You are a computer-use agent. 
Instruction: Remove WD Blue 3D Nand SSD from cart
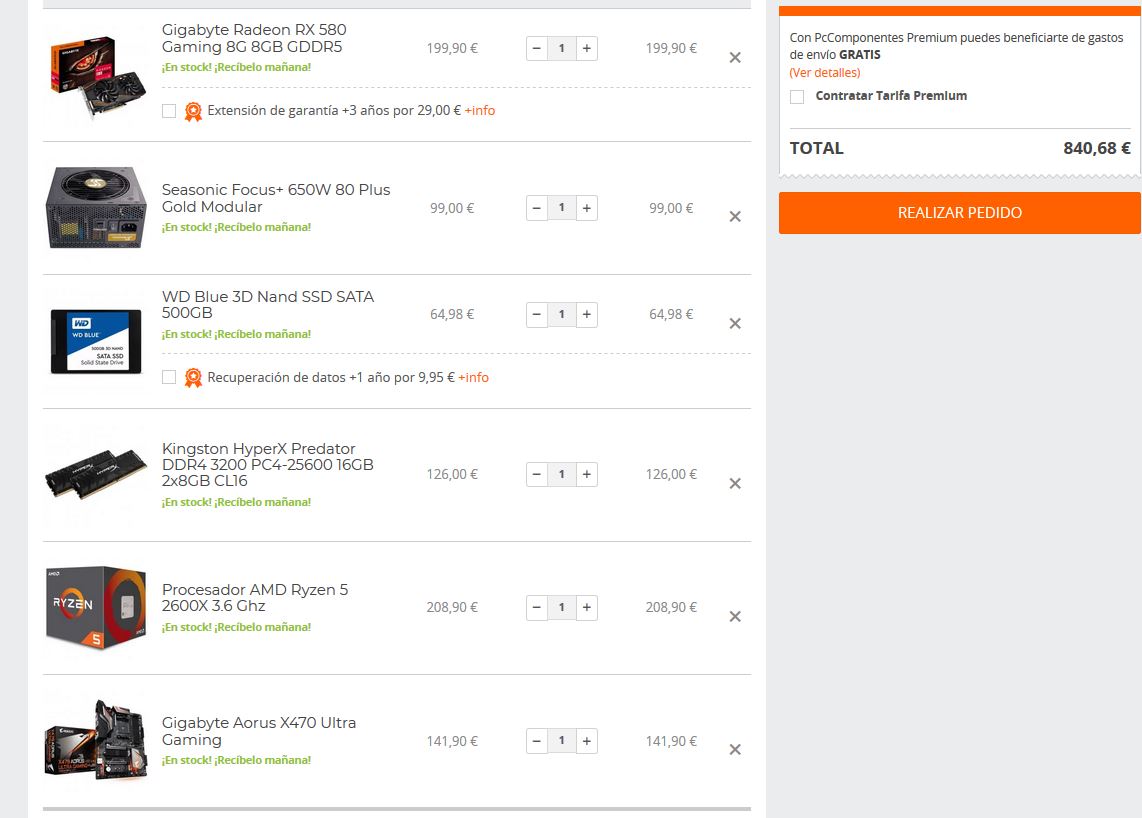[735, 323]
